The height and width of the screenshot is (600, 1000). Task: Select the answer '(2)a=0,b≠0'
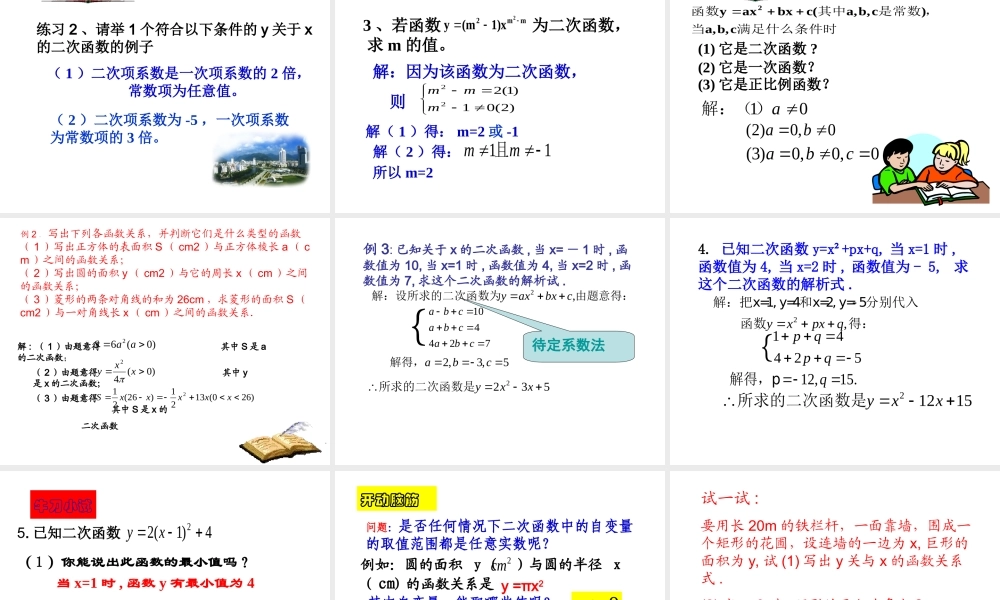[x=791, y=130]
